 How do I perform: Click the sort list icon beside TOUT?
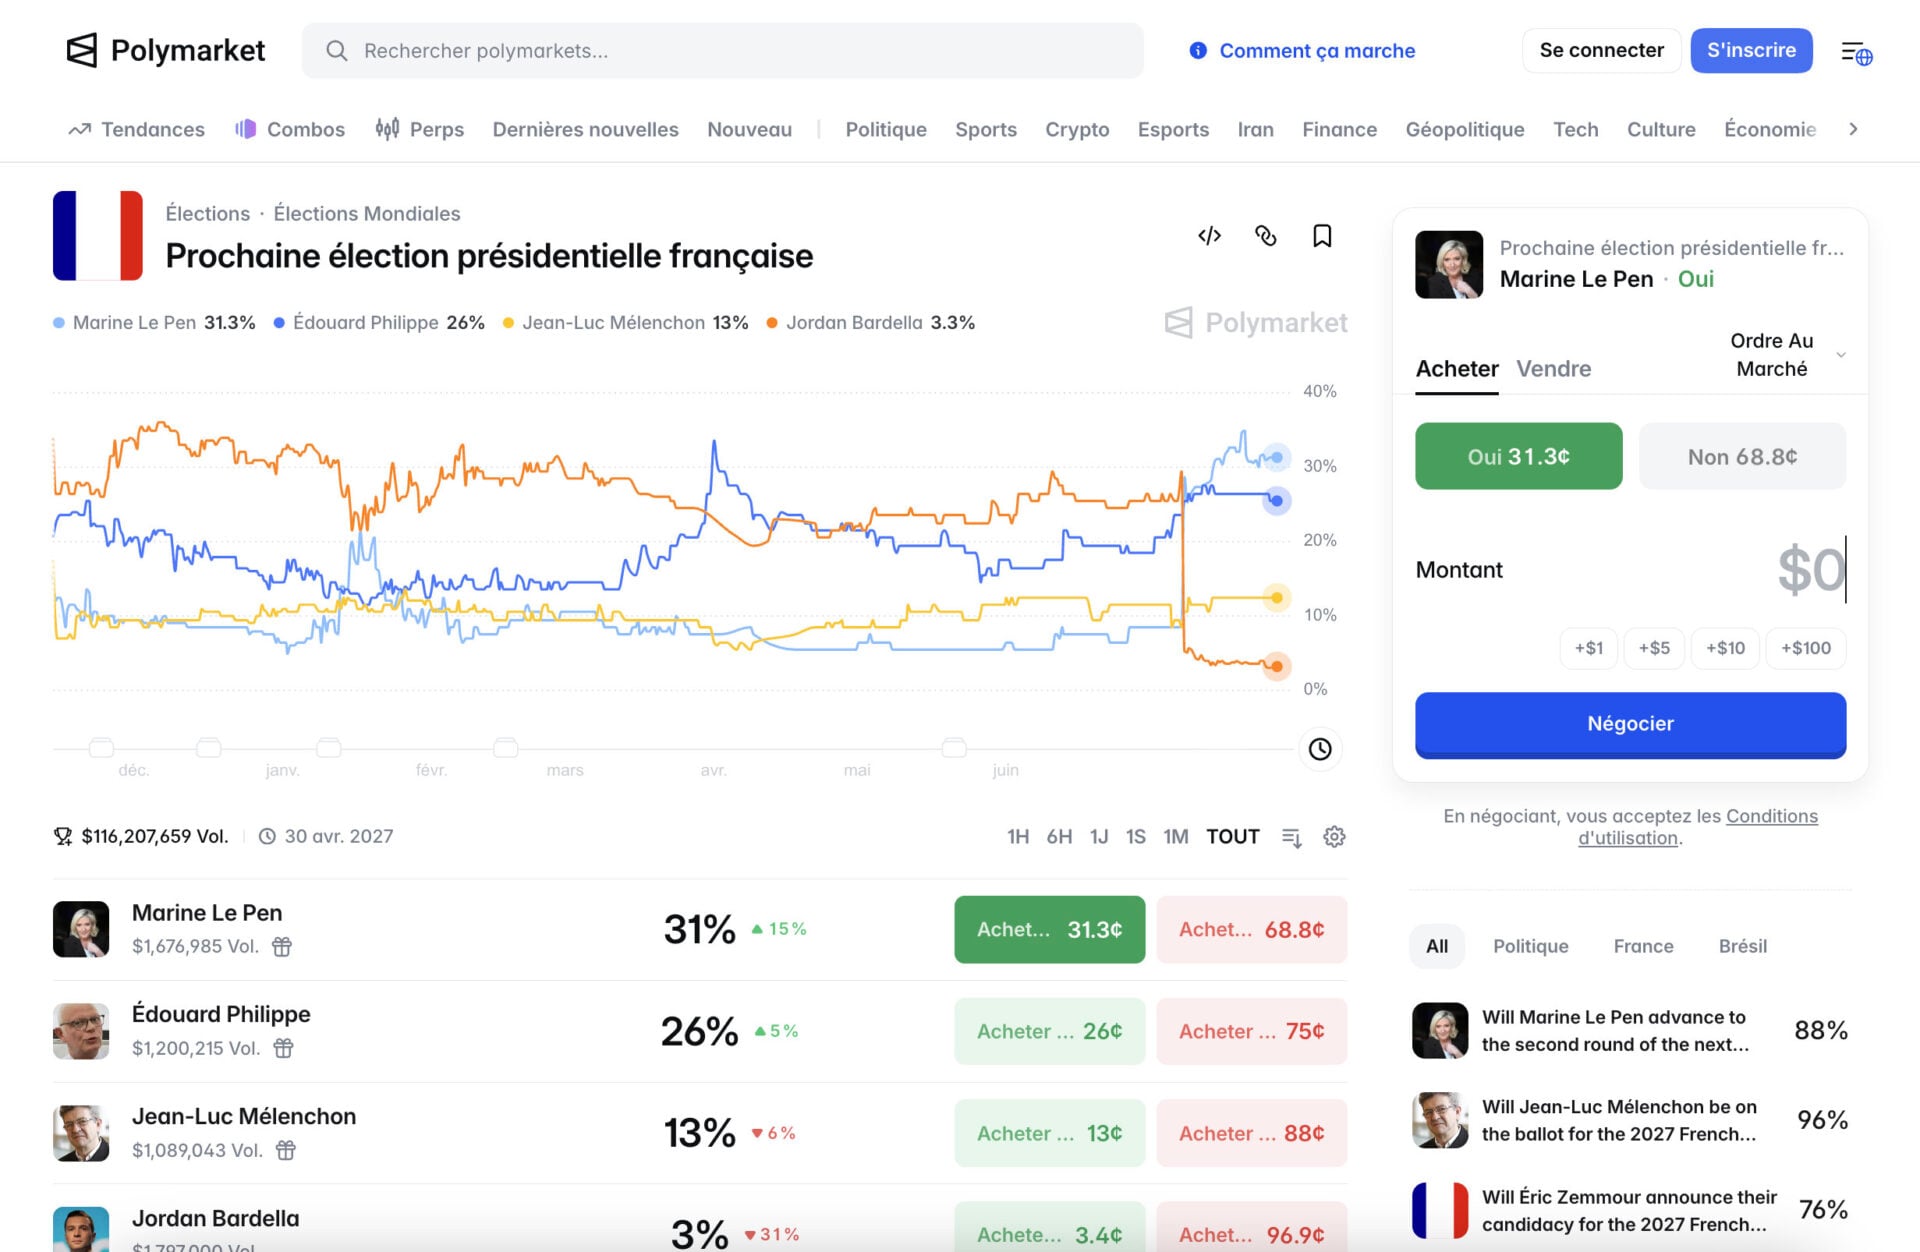click(1292, 837)
